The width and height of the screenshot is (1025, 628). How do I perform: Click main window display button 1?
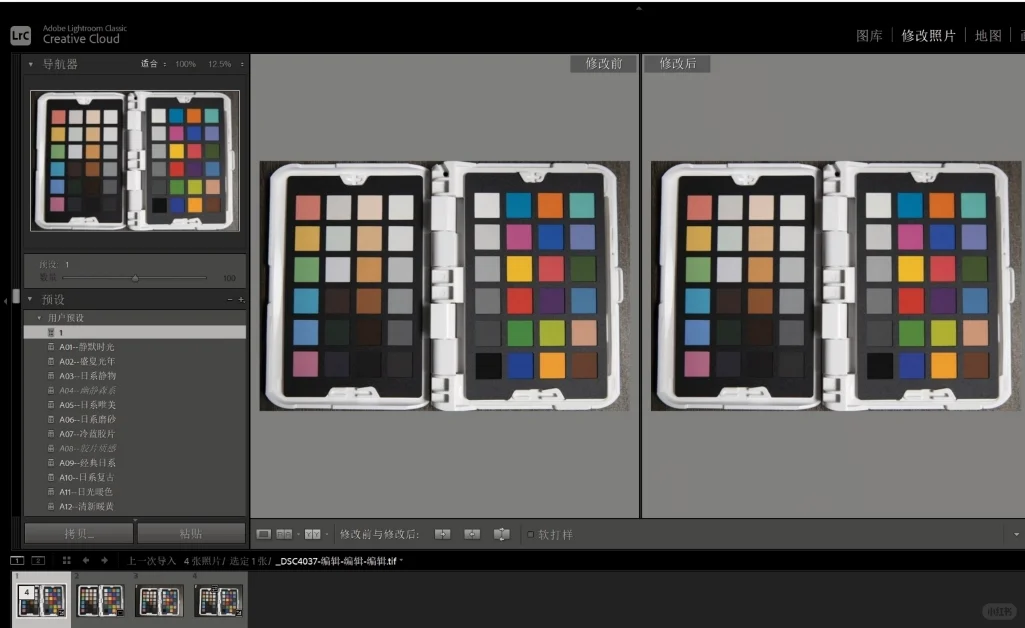17,560
